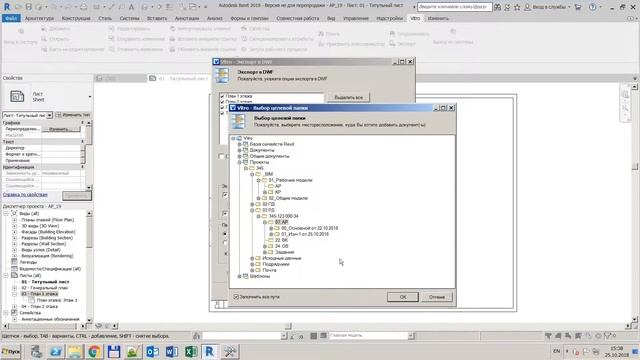Open the PowerShell icon in taskbar

[x=56, y=351]
